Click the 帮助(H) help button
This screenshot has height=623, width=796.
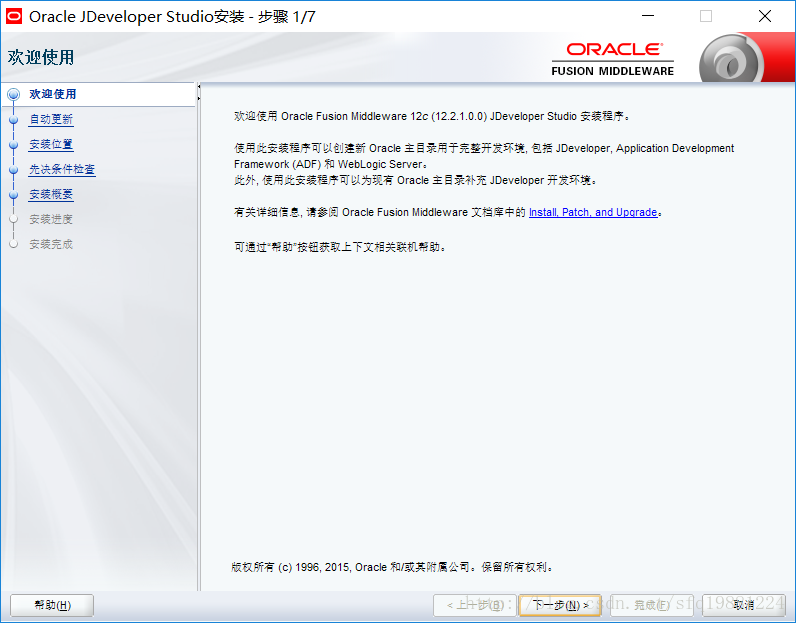pos(52,605)
